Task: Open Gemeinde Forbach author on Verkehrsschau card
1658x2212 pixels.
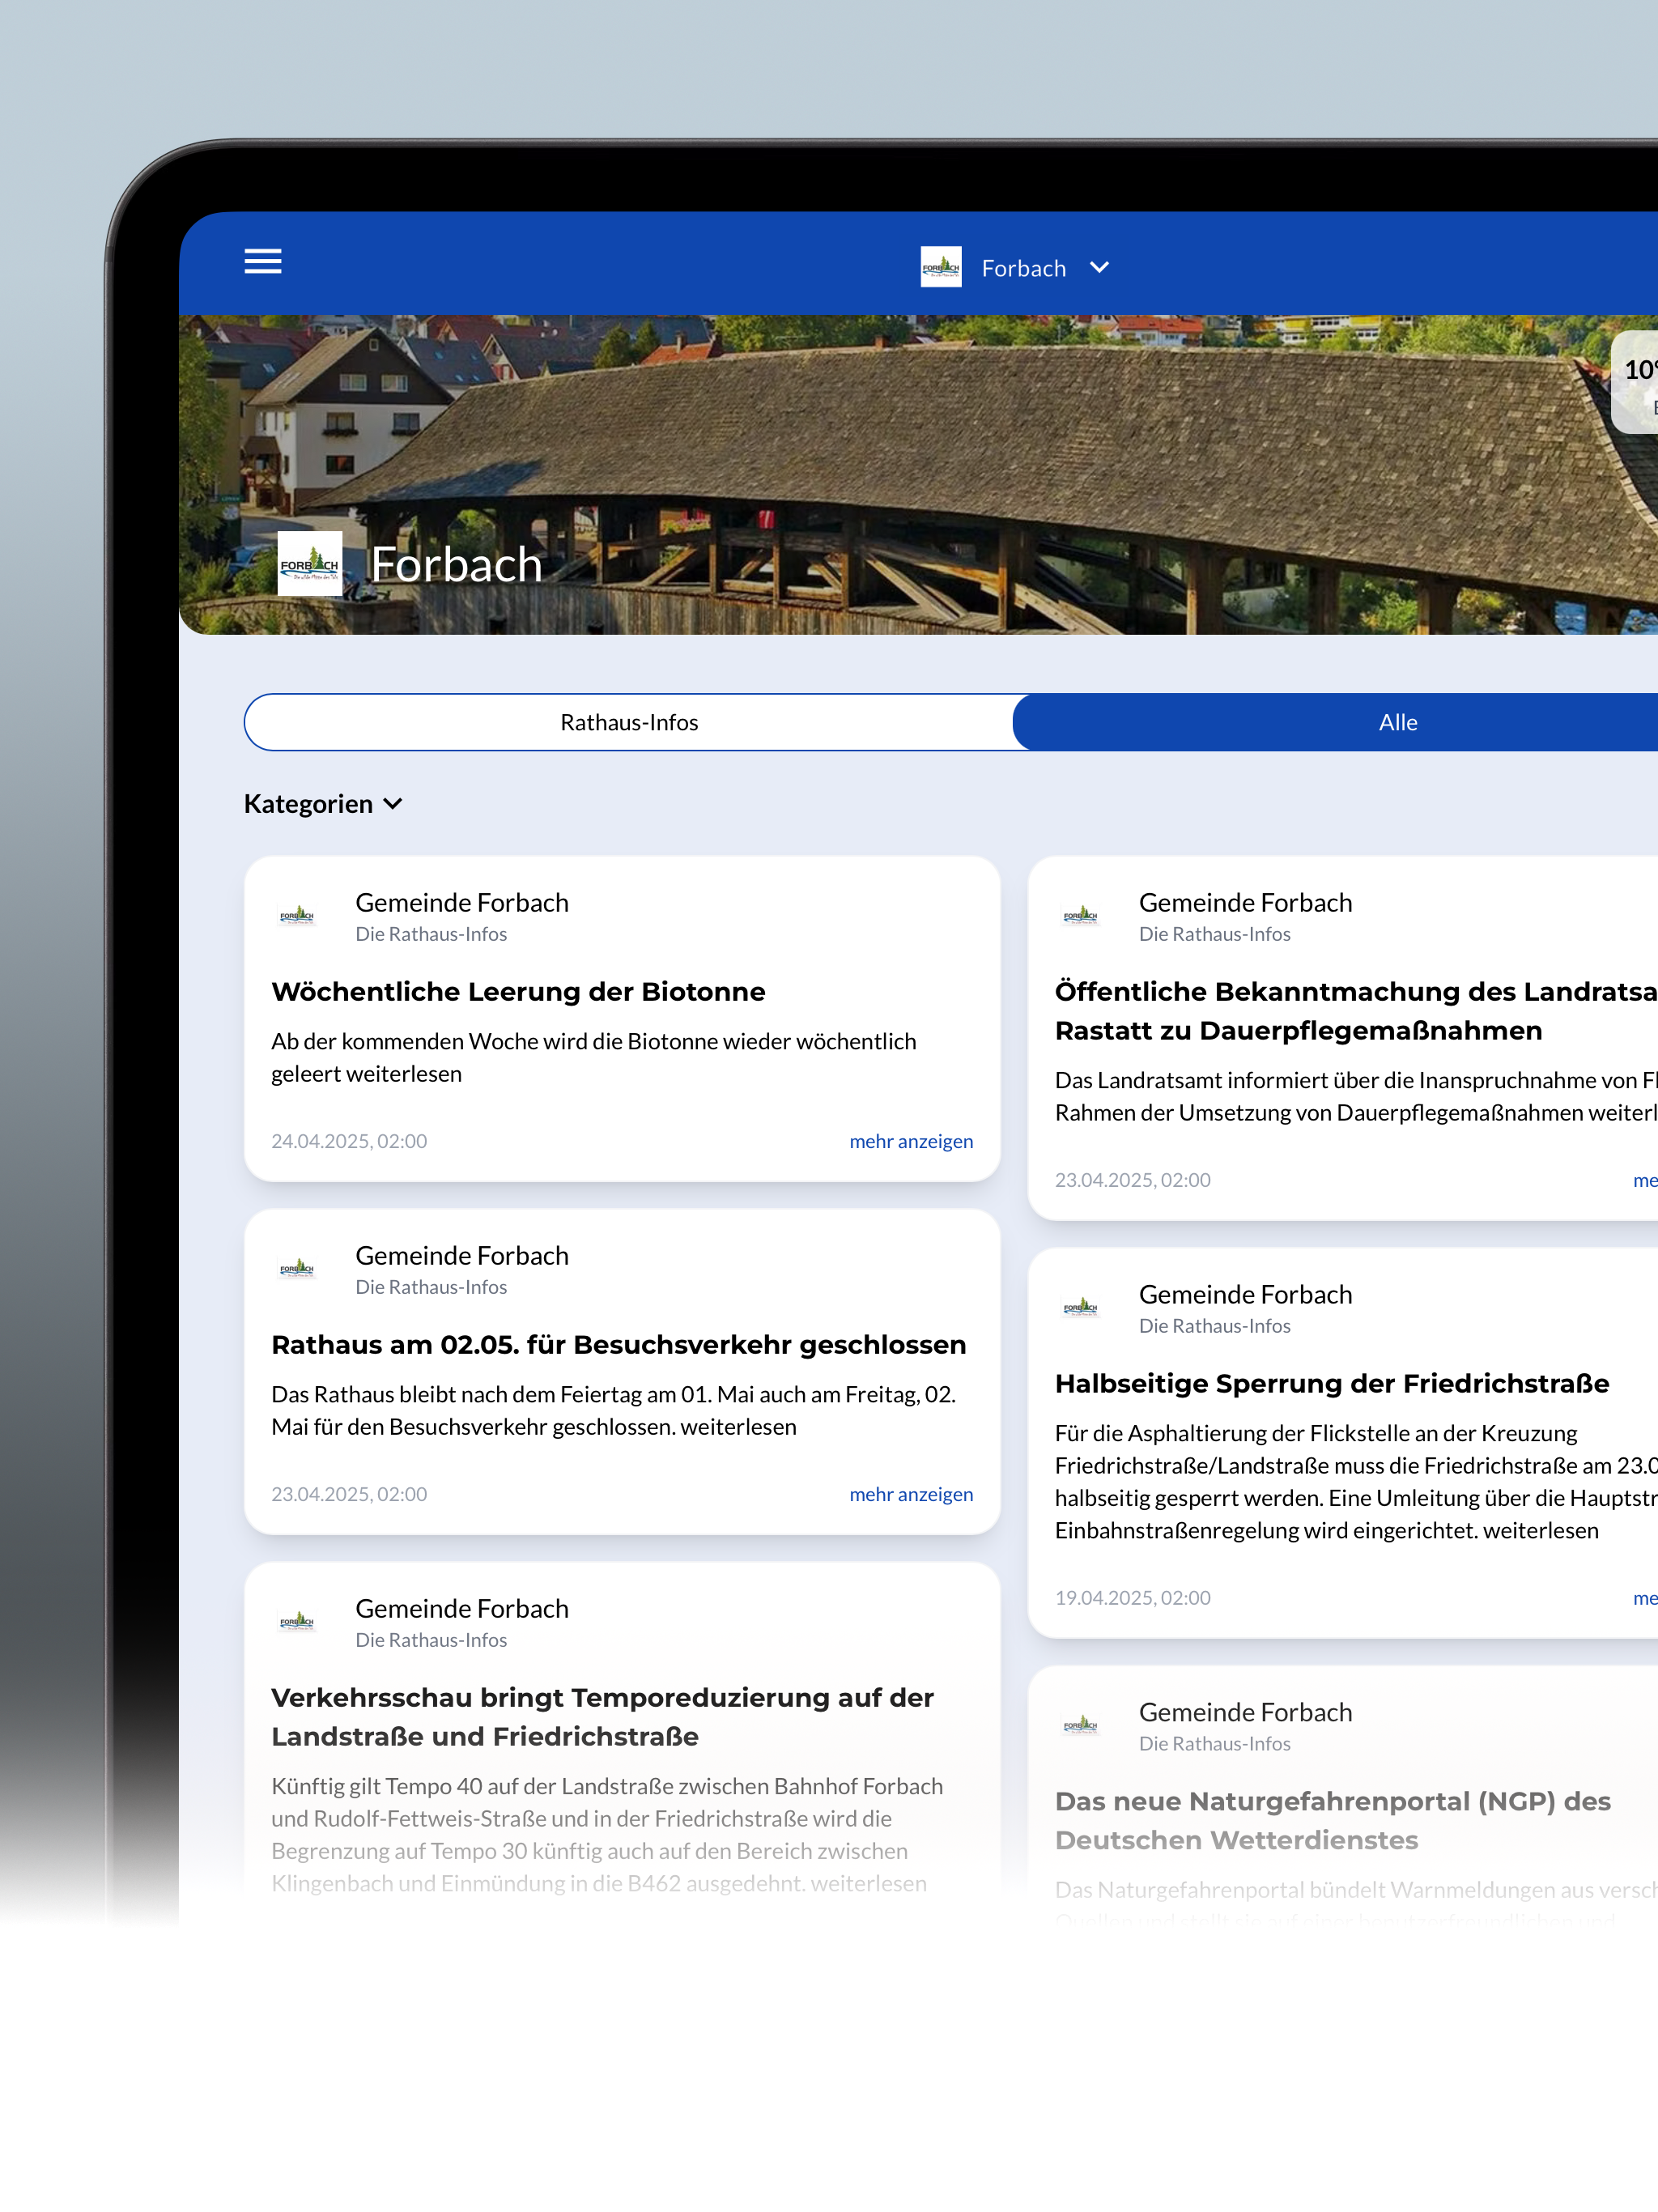Action: coord(462,1609)
